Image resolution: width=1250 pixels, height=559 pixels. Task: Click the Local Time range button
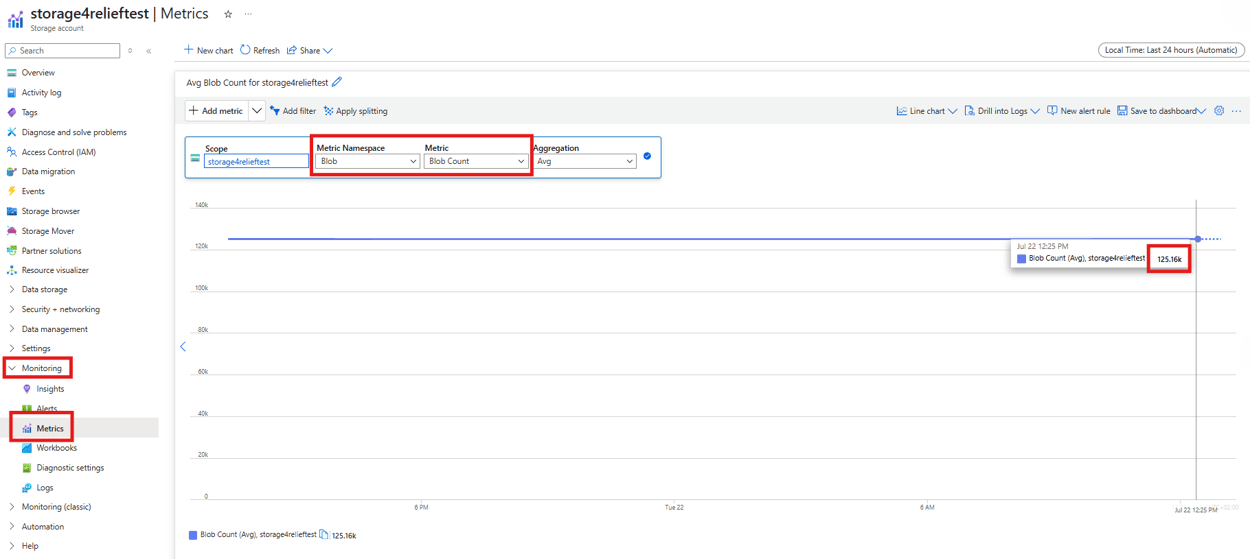tap(1171, 50)
